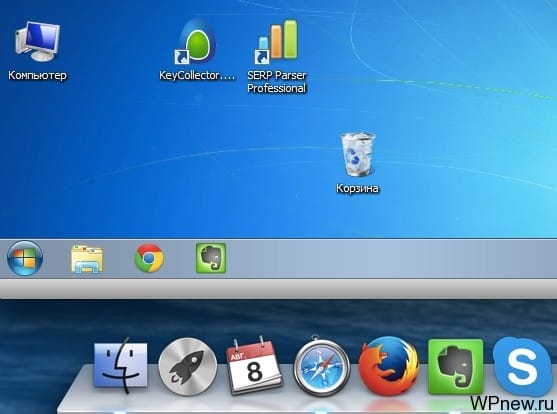The image size is (557, 414).
Task: Select the SERP Parser Professional bar-chart icon
Action: [276, 42]
